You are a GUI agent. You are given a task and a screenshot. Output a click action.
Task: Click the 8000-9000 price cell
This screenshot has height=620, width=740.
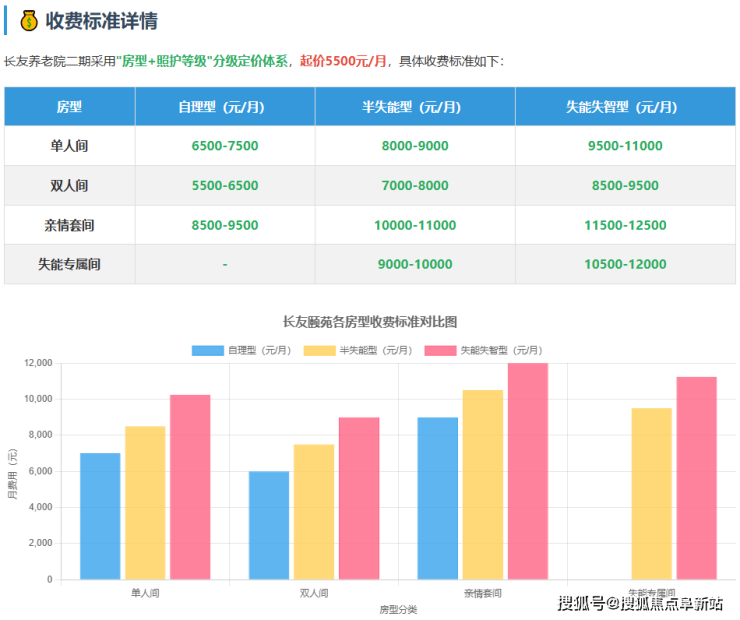[415, 146]
